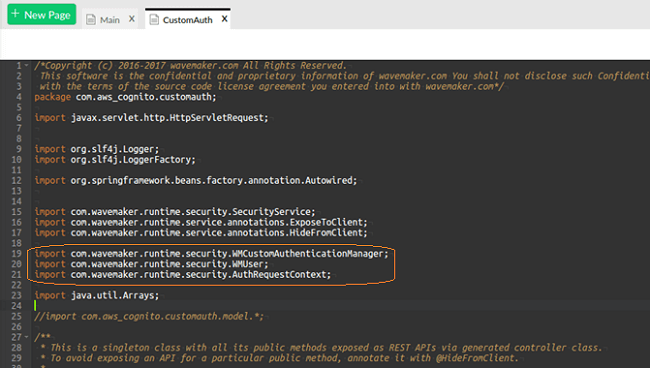Image resolution: width=650 pixels, height=368 pixels.
Task: Click the CustomAuth tab file icon
Action: coord(154,19)
